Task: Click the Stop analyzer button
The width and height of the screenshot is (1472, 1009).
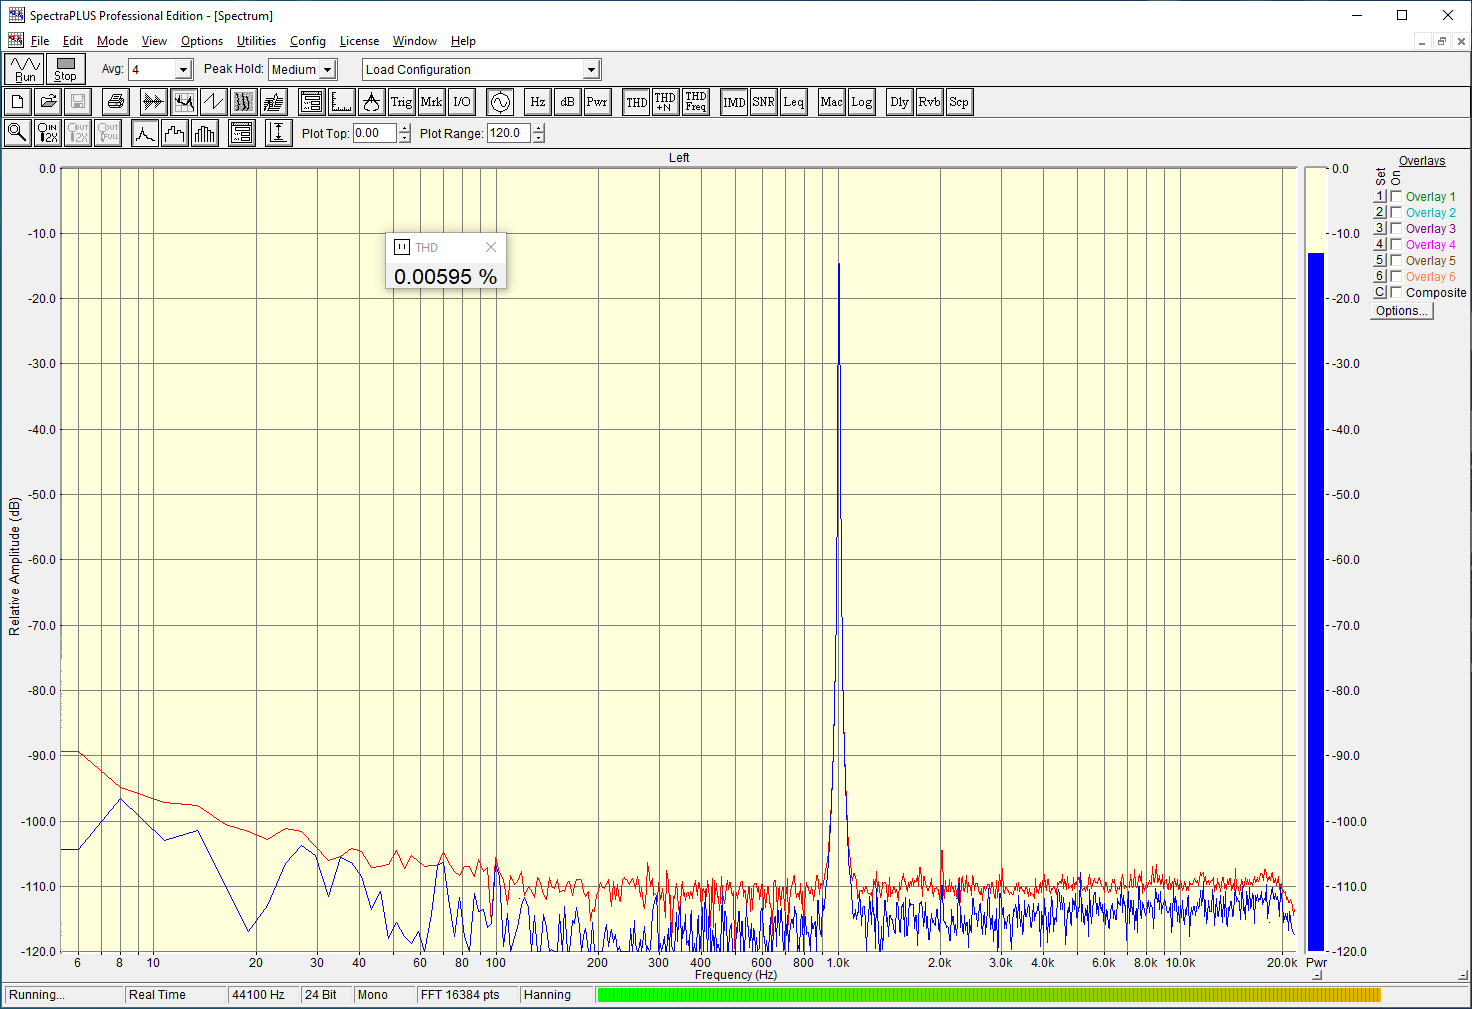Action: coord(66,69)
